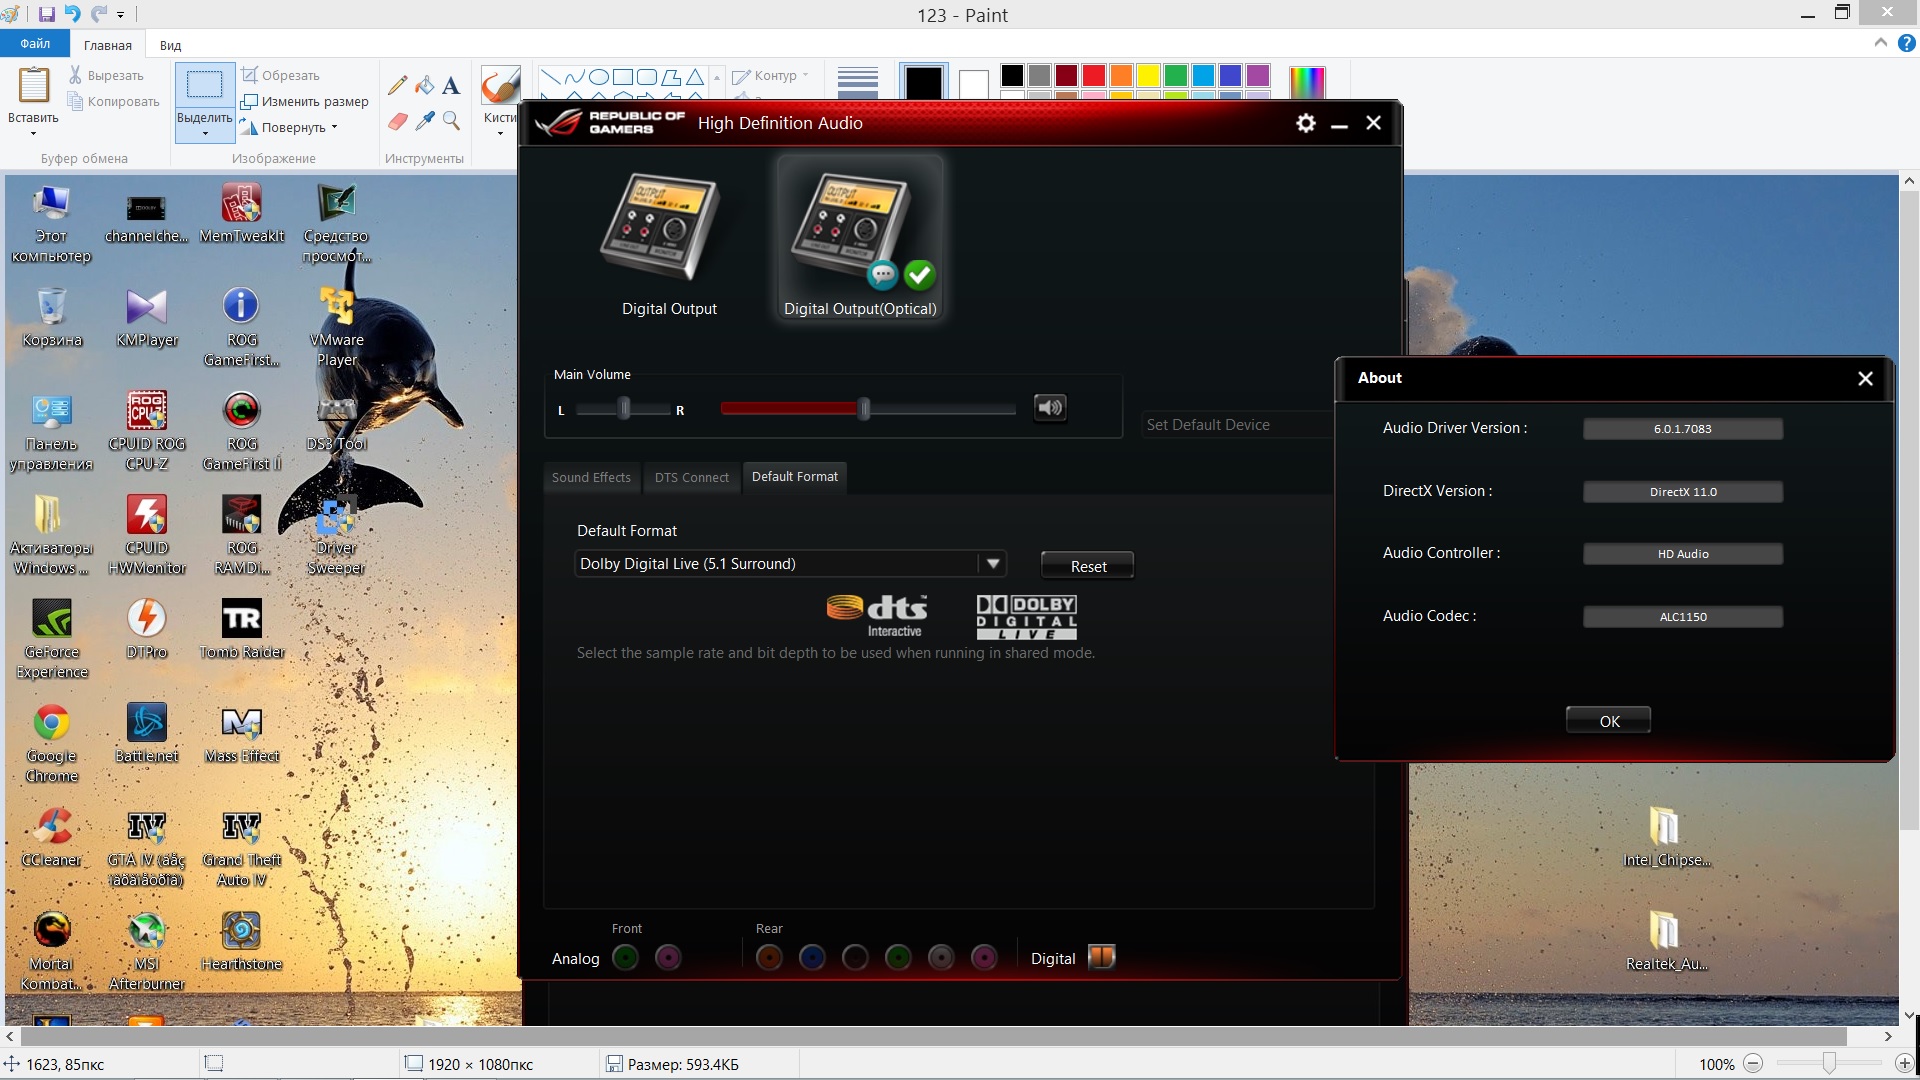Screen dimensions: 1920x1080
Task: Click Audio Driver Version value 6.0.1.7083
Action: pos(1682,428)
